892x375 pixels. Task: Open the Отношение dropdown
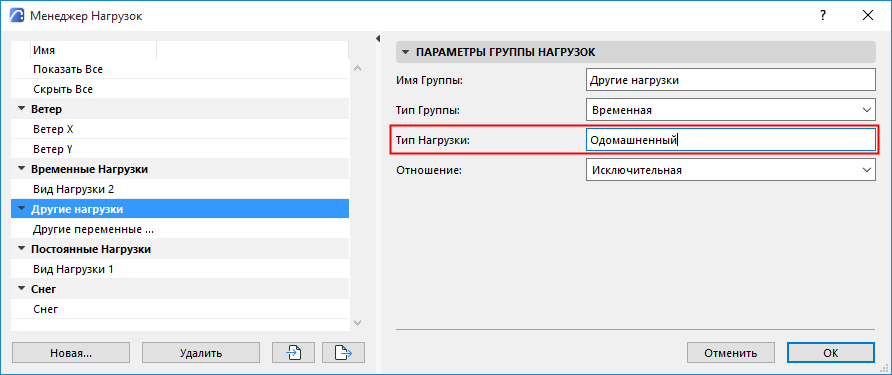click(x=730, y=170)
